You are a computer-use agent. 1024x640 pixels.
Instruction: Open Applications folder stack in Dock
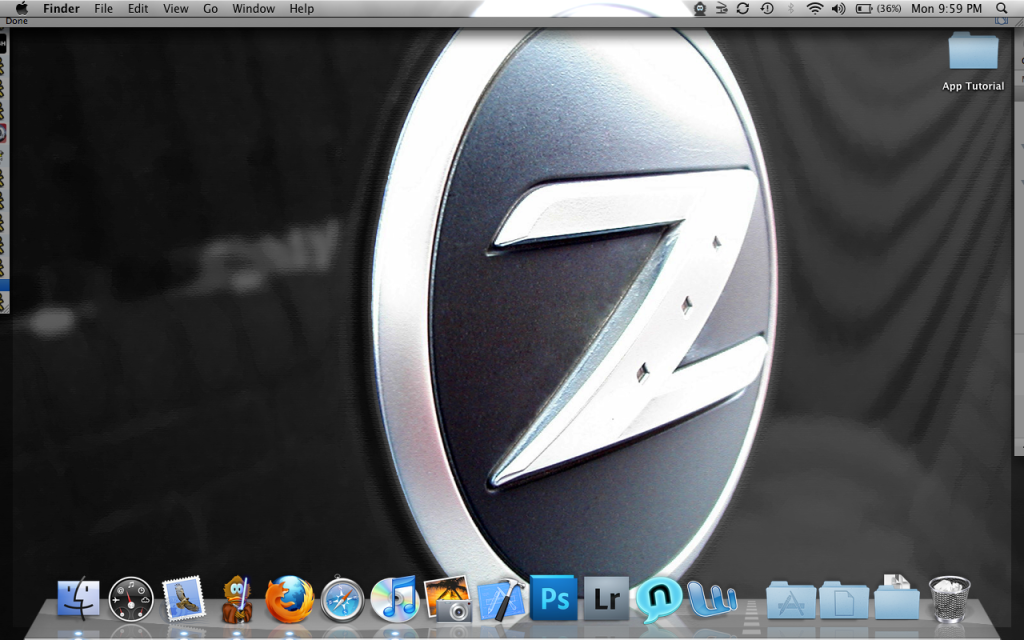(x=791, y=600)
